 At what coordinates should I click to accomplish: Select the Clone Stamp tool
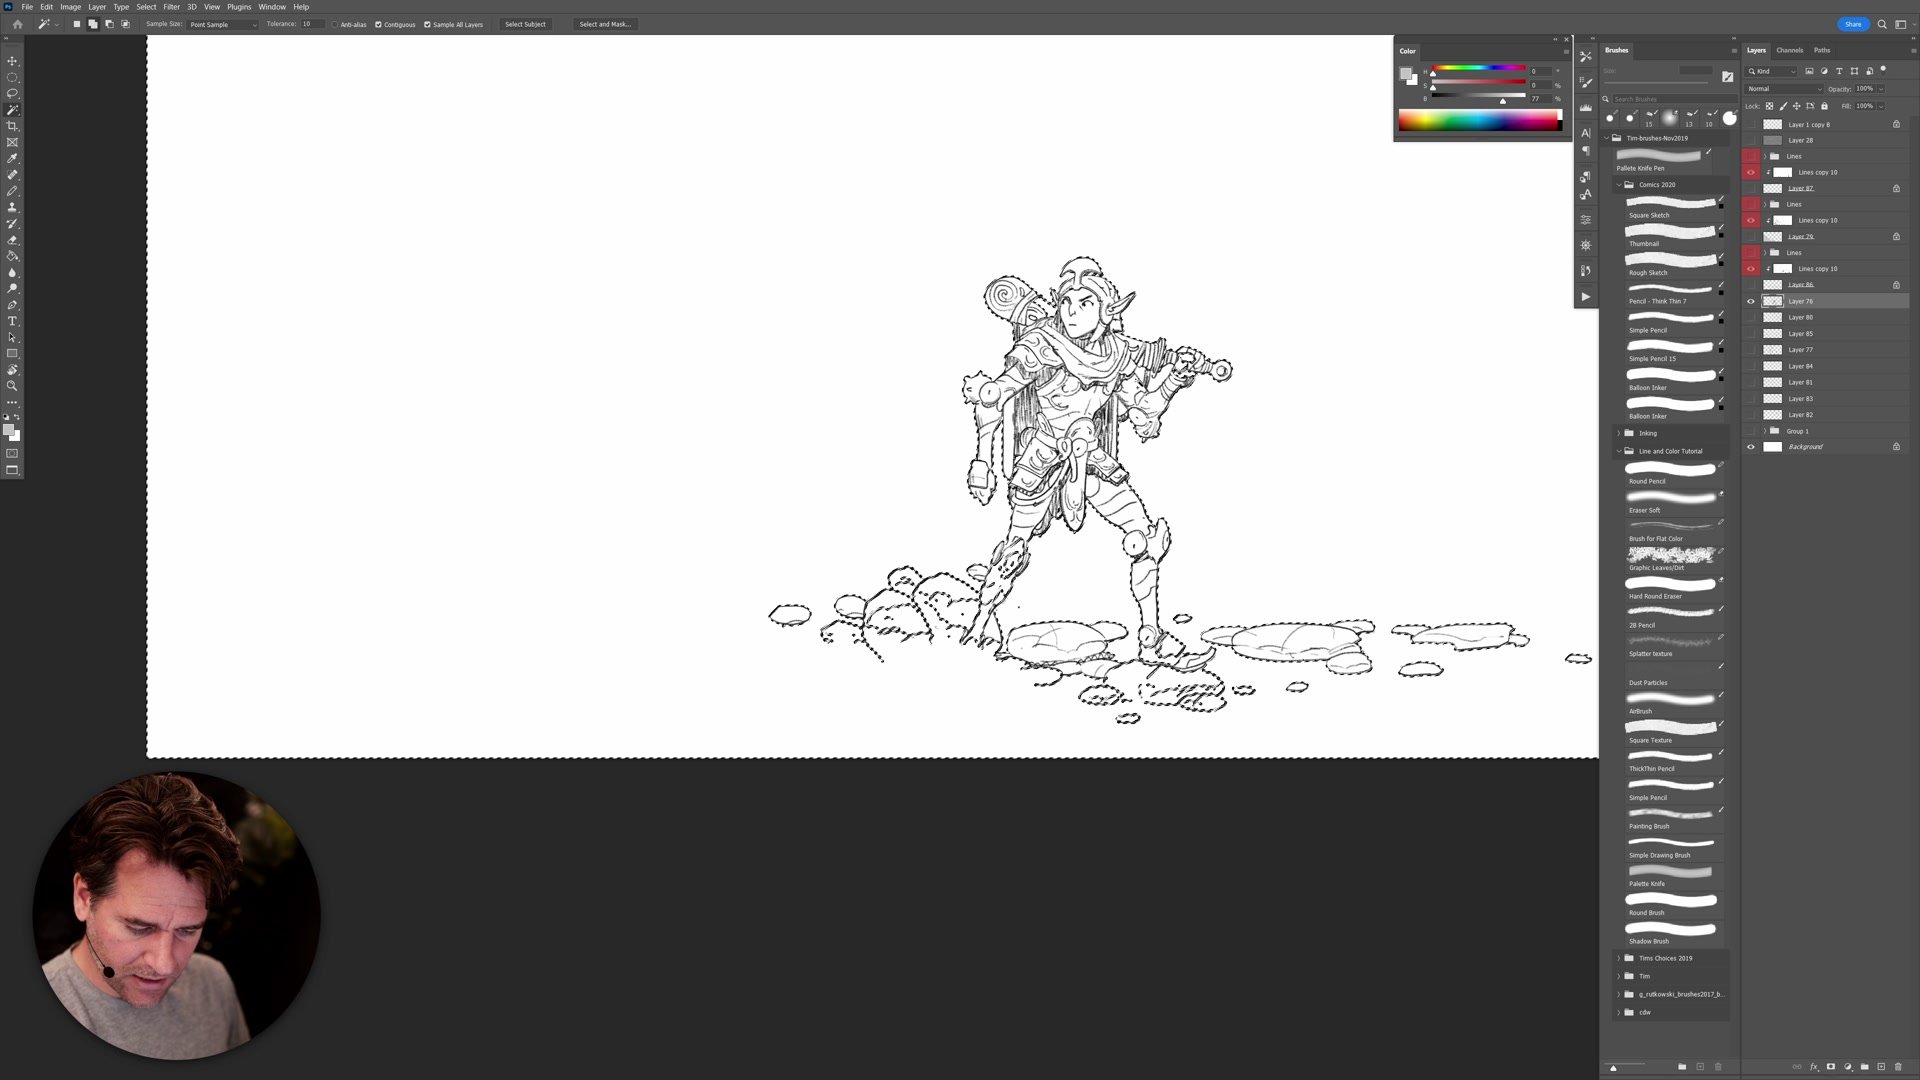12,207
